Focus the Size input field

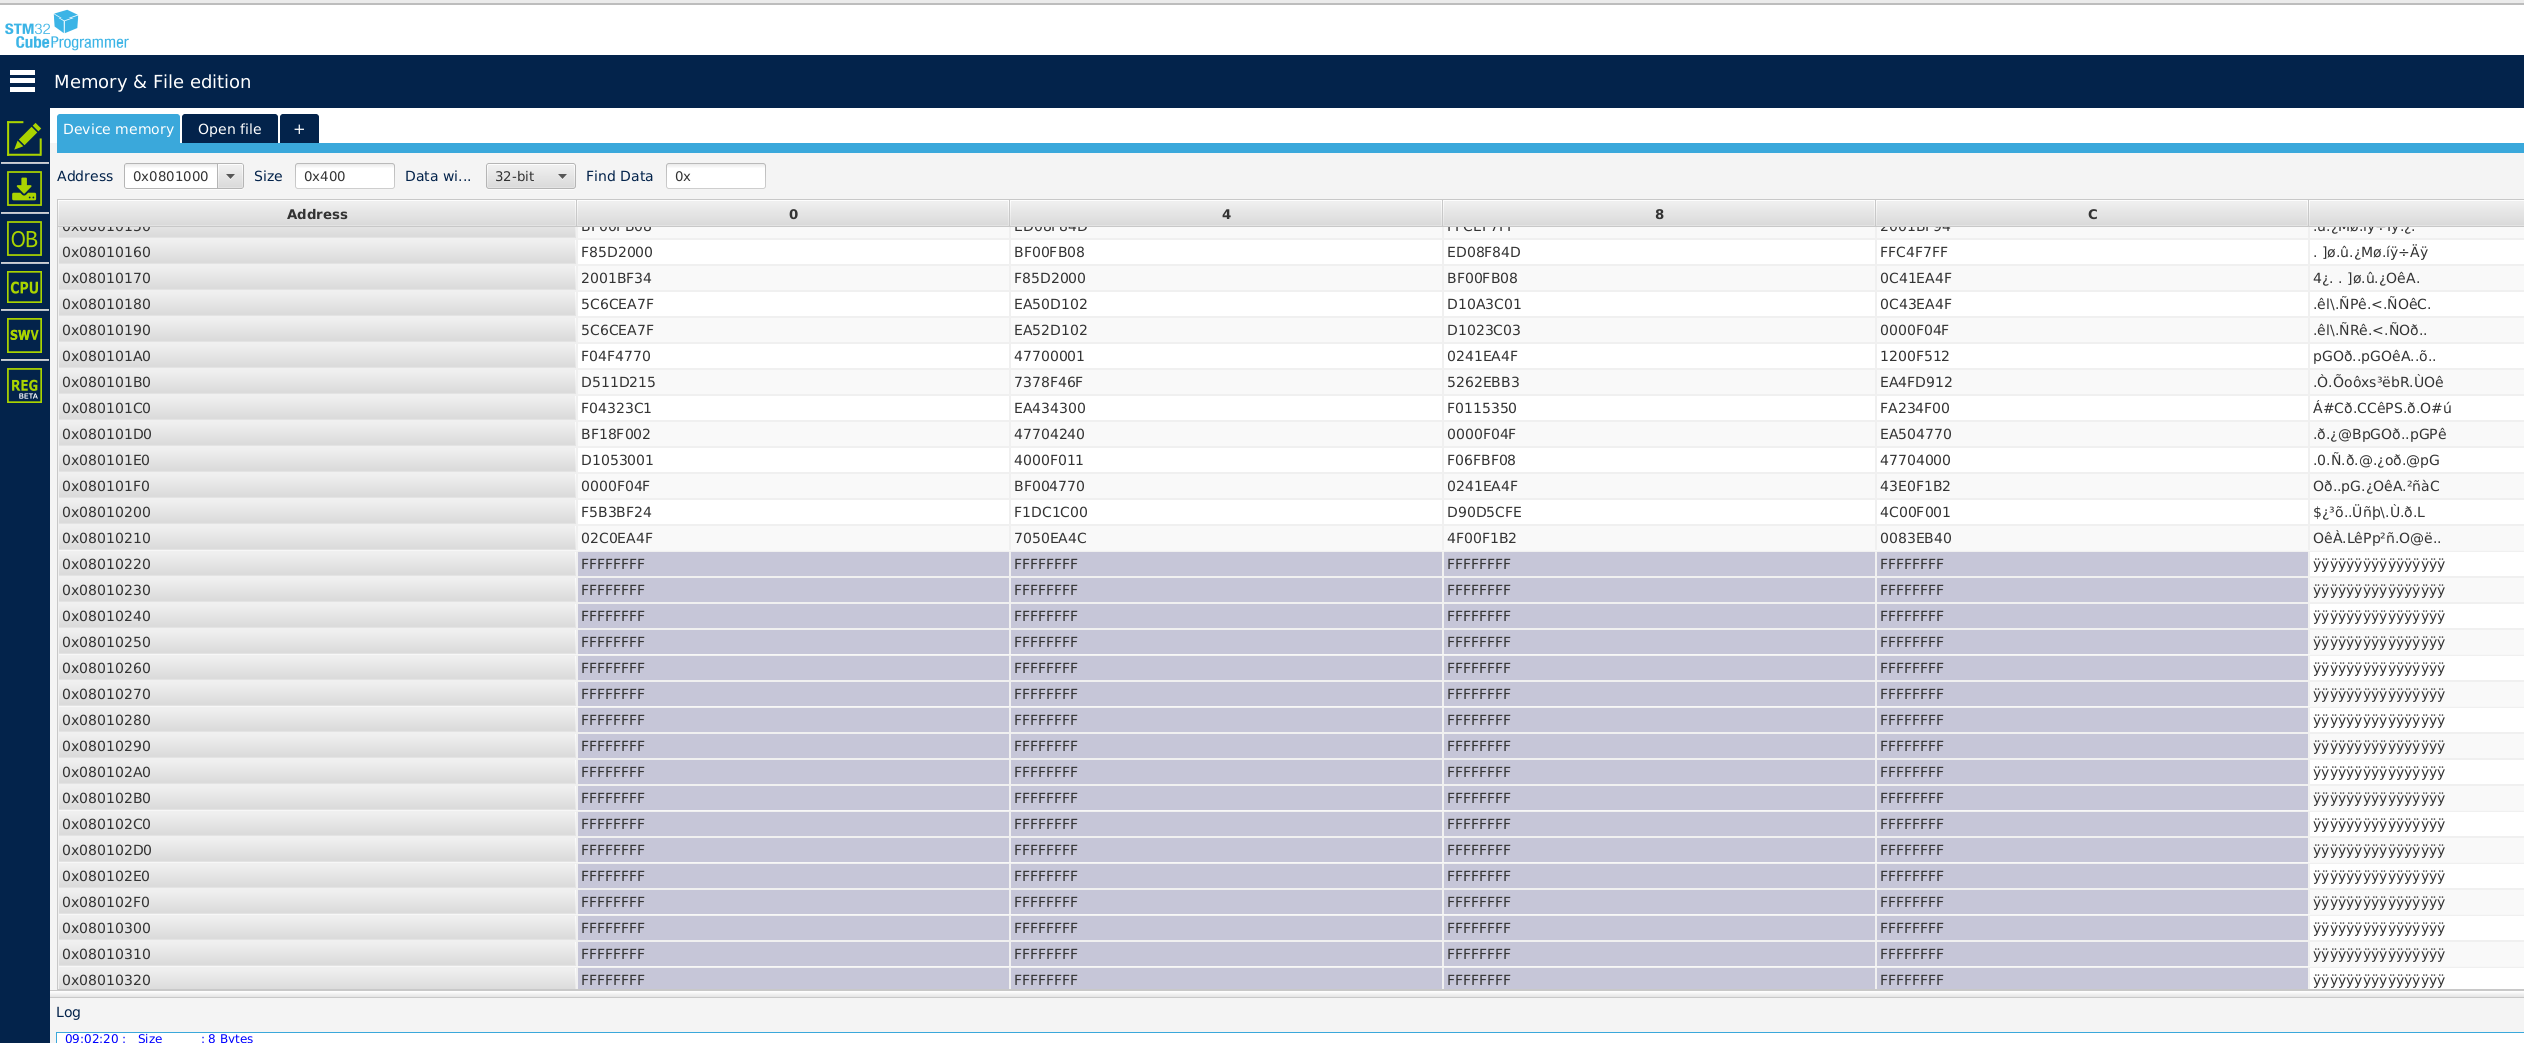344,176
